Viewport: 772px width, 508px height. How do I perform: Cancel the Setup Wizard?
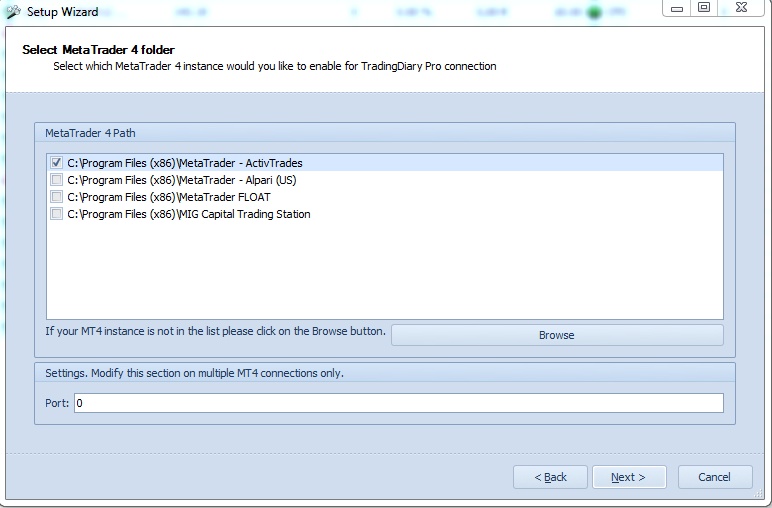715,477
